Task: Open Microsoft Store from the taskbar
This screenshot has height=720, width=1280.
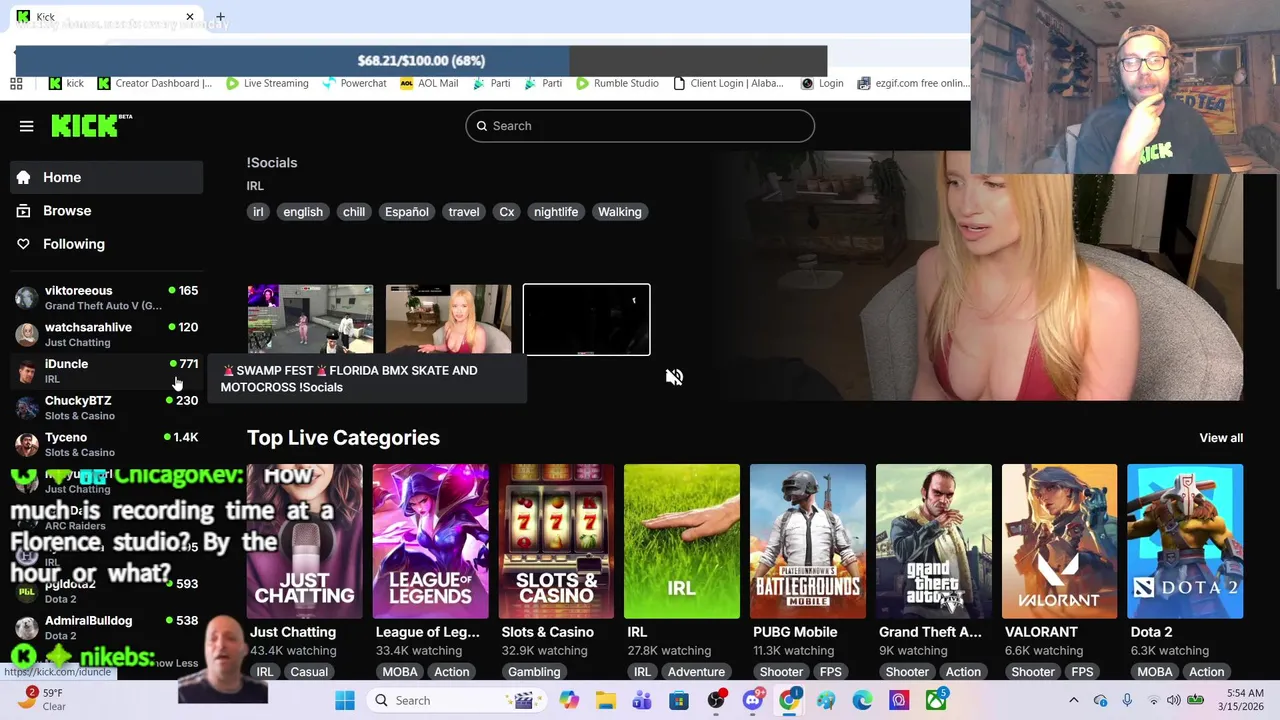Action: coord(679,701)
